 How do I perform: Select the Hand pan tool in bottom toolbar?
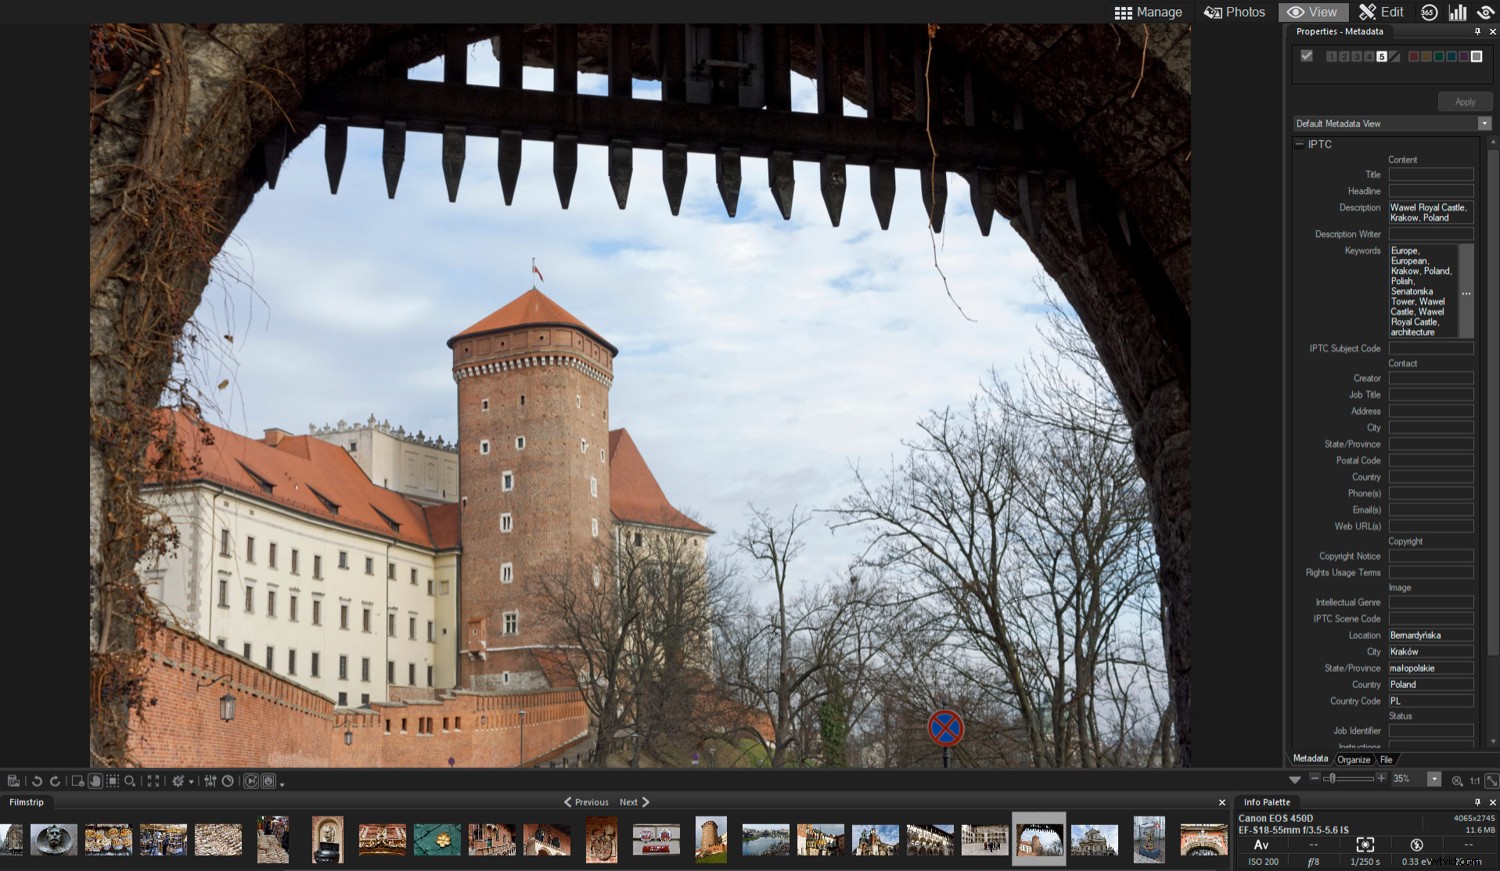point(95,782)
